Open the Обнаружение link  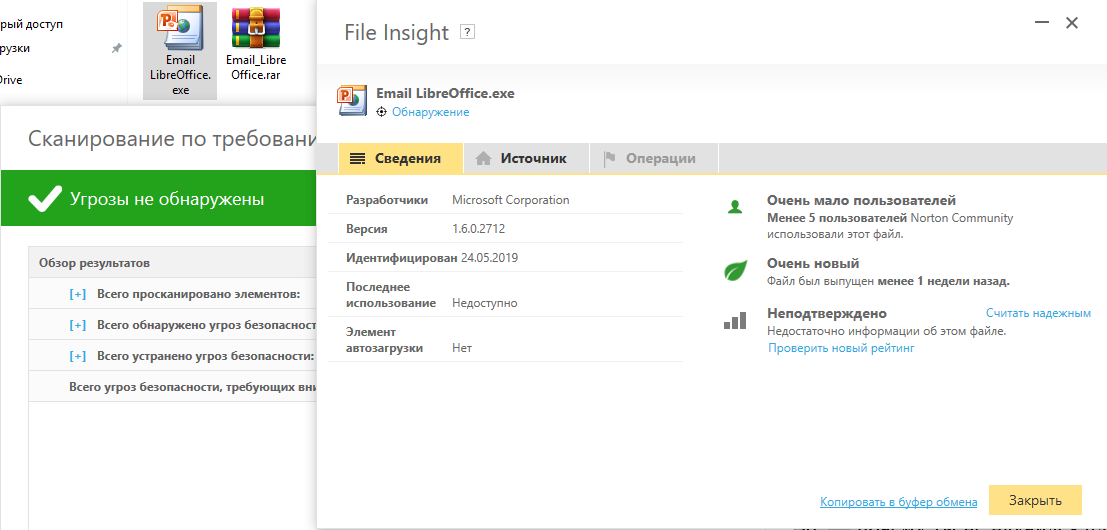point(431,112)
